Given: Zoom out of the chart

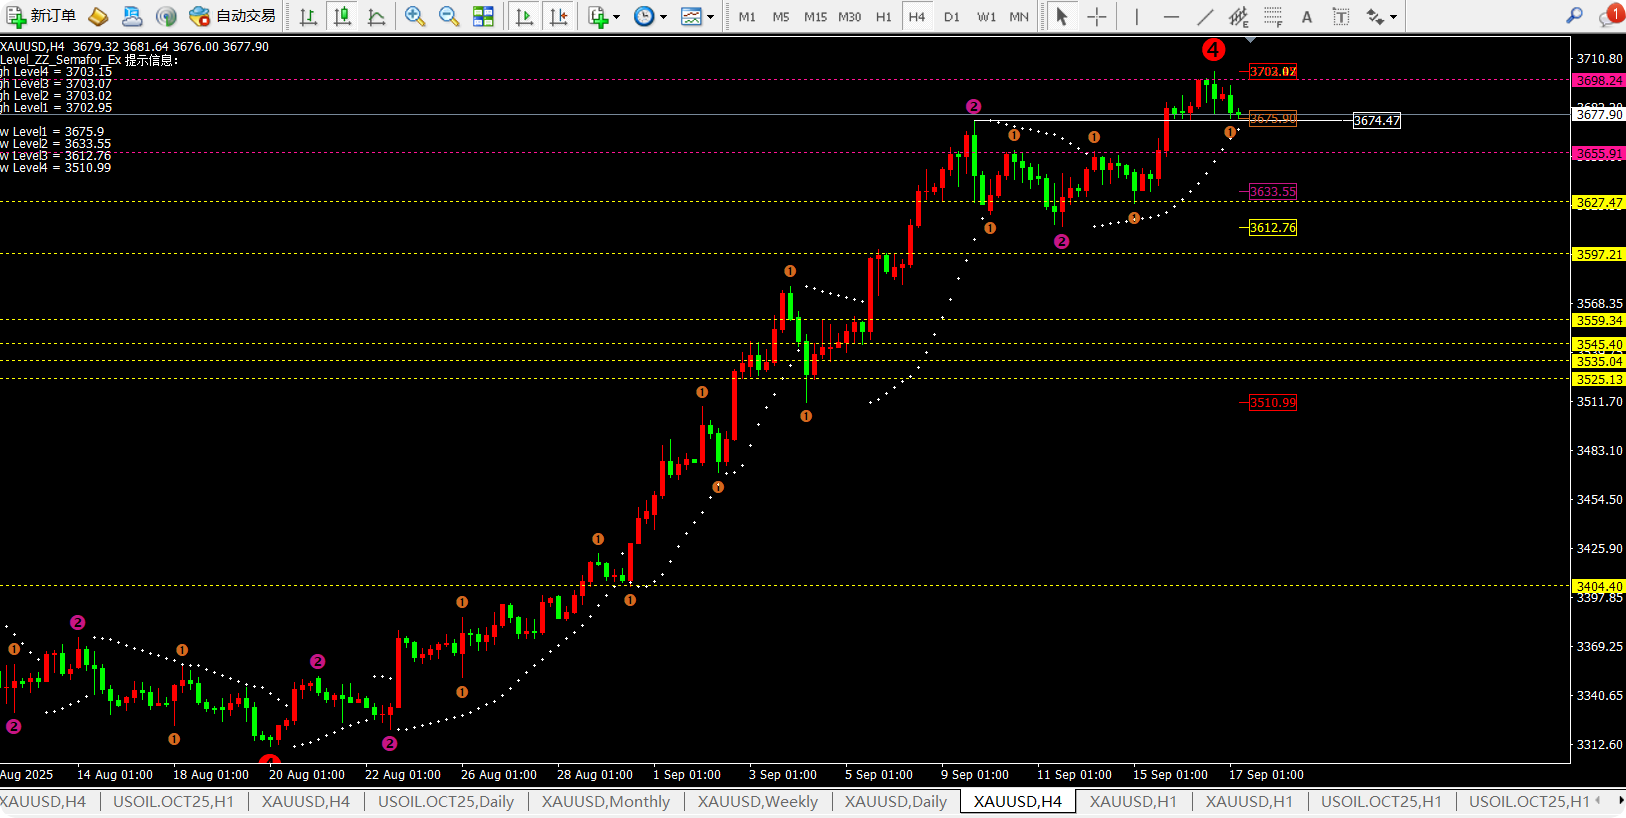Looking at the screenshot, I should pyautogui.click(x=449, y=16).
